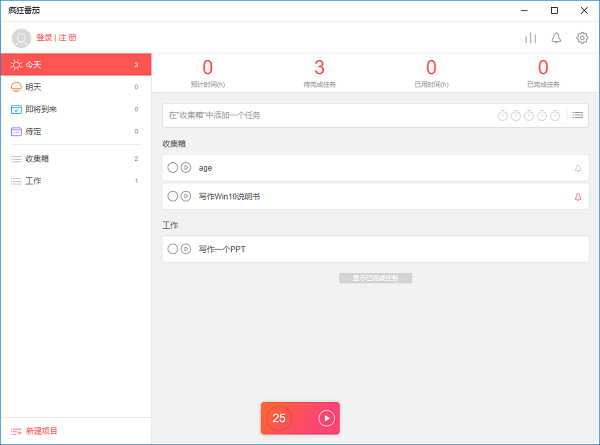Mark the age task as complete
This screenshot has width=600, height=445.
[x=173, y=168]
